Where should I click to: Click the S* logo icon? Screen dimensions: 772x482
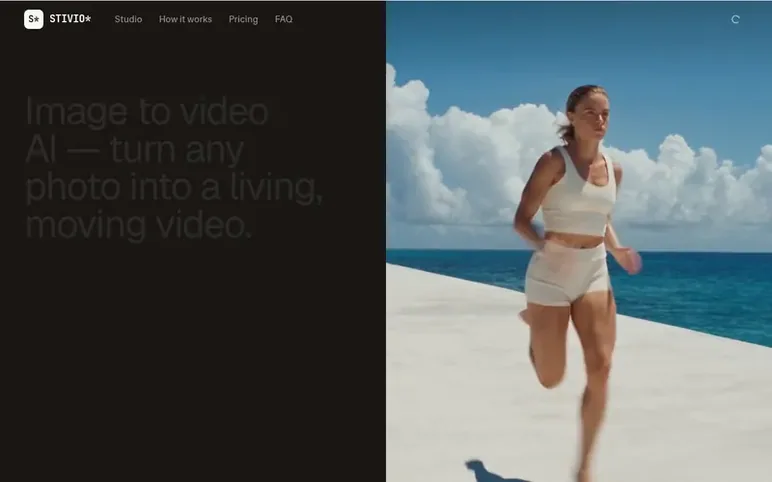click(33, 19)
